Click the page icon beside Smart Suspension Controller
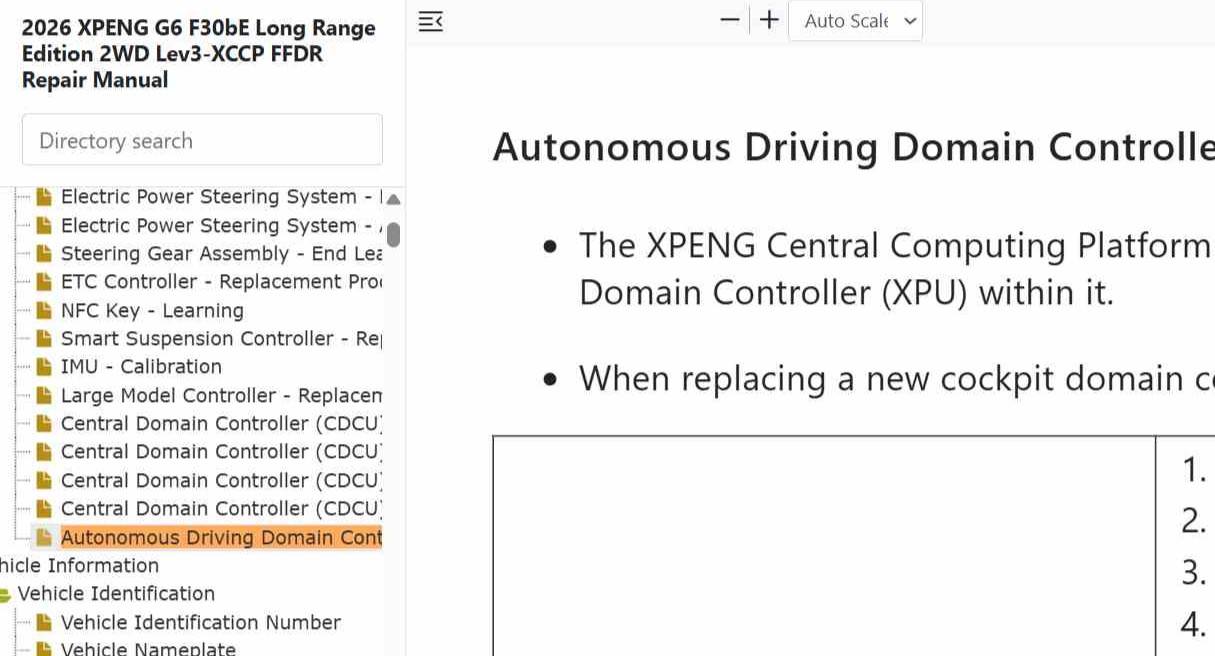The image size is (1215, 656). [x=44, y=339]
